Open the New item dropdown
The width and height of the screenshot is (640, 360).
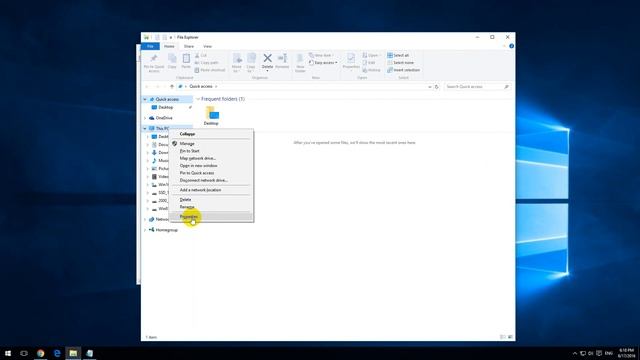[x=321, y=56]
